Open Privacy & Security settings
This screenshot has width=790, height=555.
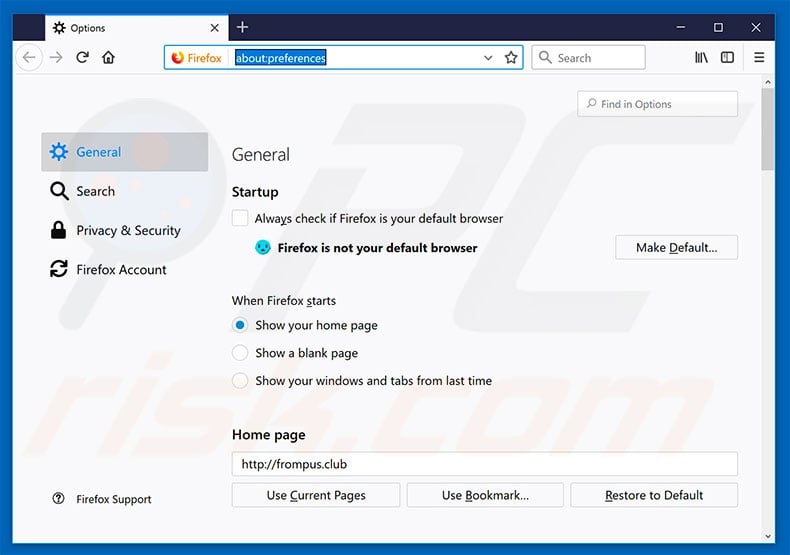(x=124, y=230)
